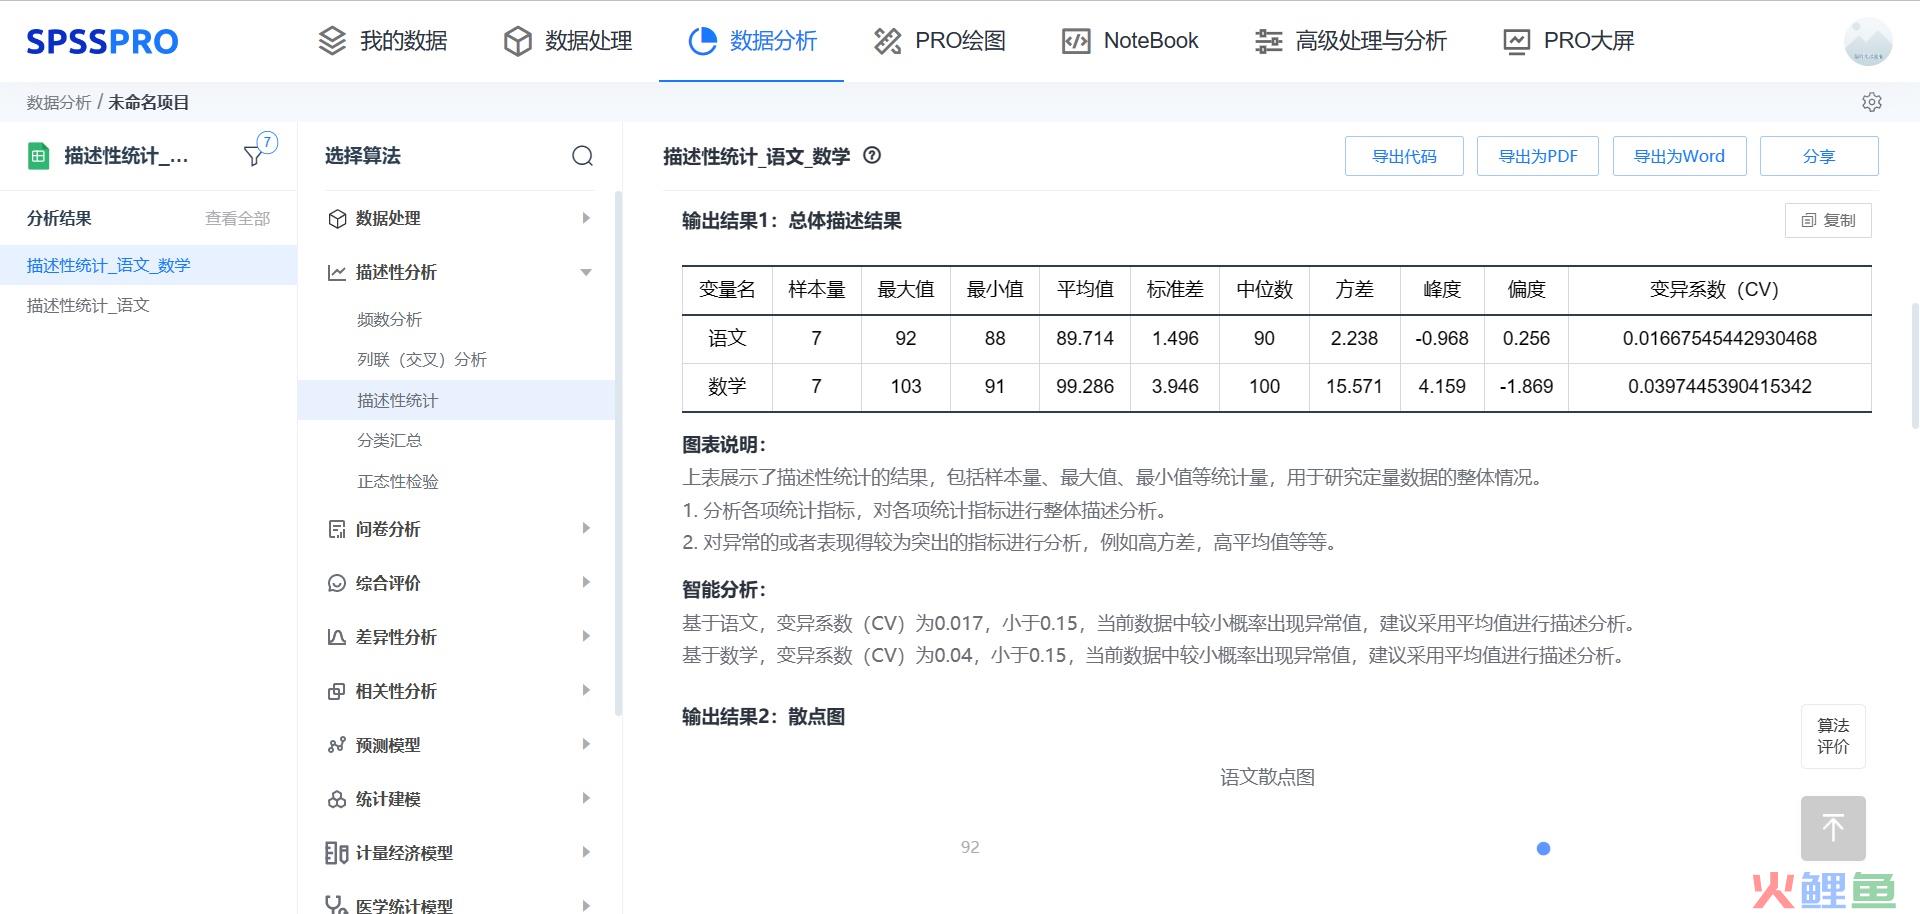Select 正态性检验 algorithm
The image size is (1920, 914).
(x=456, y=481)
